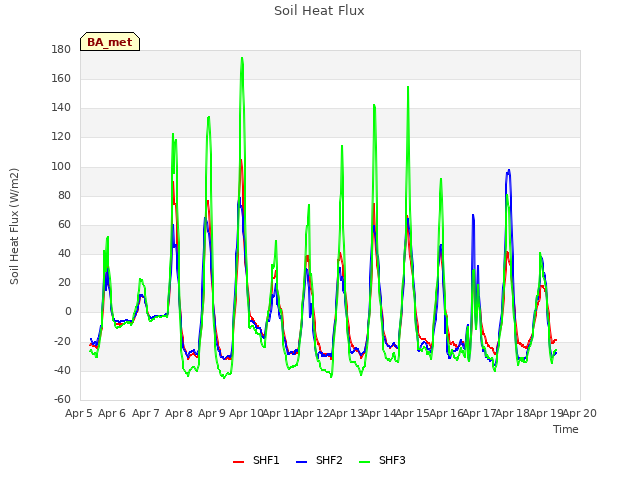The image size is (640, 480).
Task: Click the Apr 13 x-axis date label
Action: (x=346, y=413)
